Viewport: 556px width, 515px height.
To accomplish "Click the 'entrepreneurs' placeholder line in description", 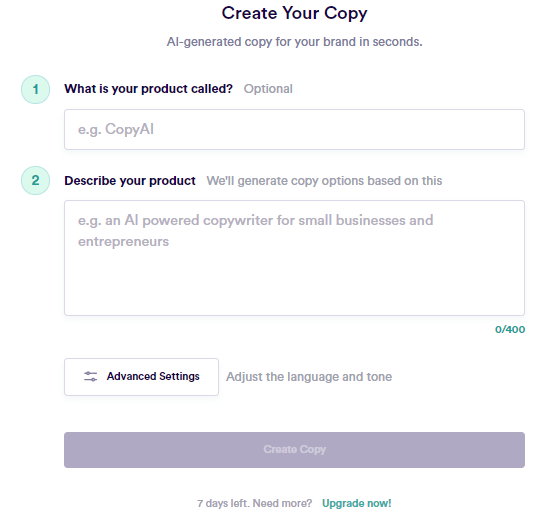I will [x=123, y=242].
